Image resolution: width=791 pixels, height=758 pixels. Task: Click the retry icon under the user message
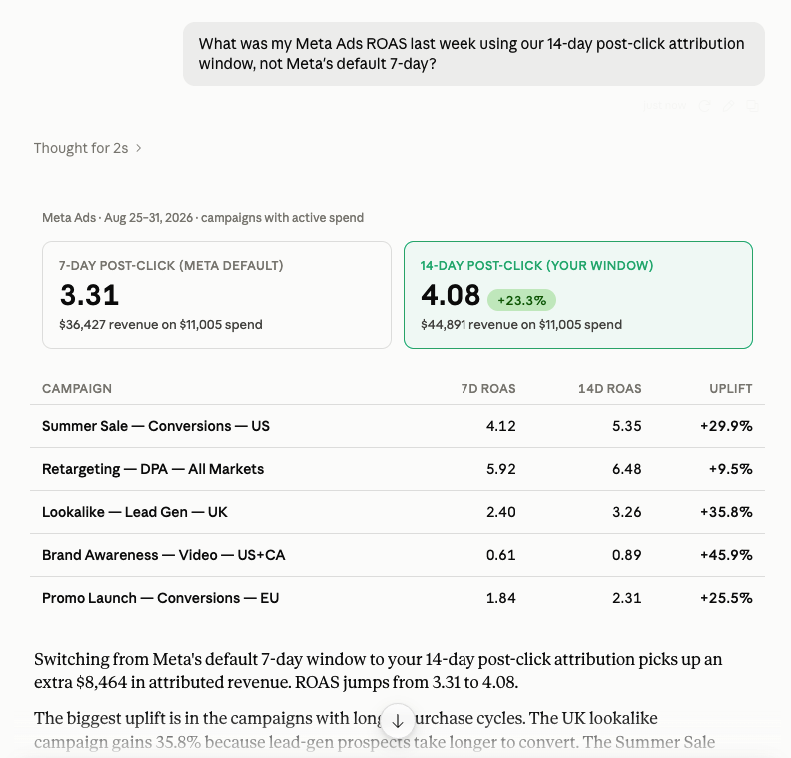click(705, 106)
